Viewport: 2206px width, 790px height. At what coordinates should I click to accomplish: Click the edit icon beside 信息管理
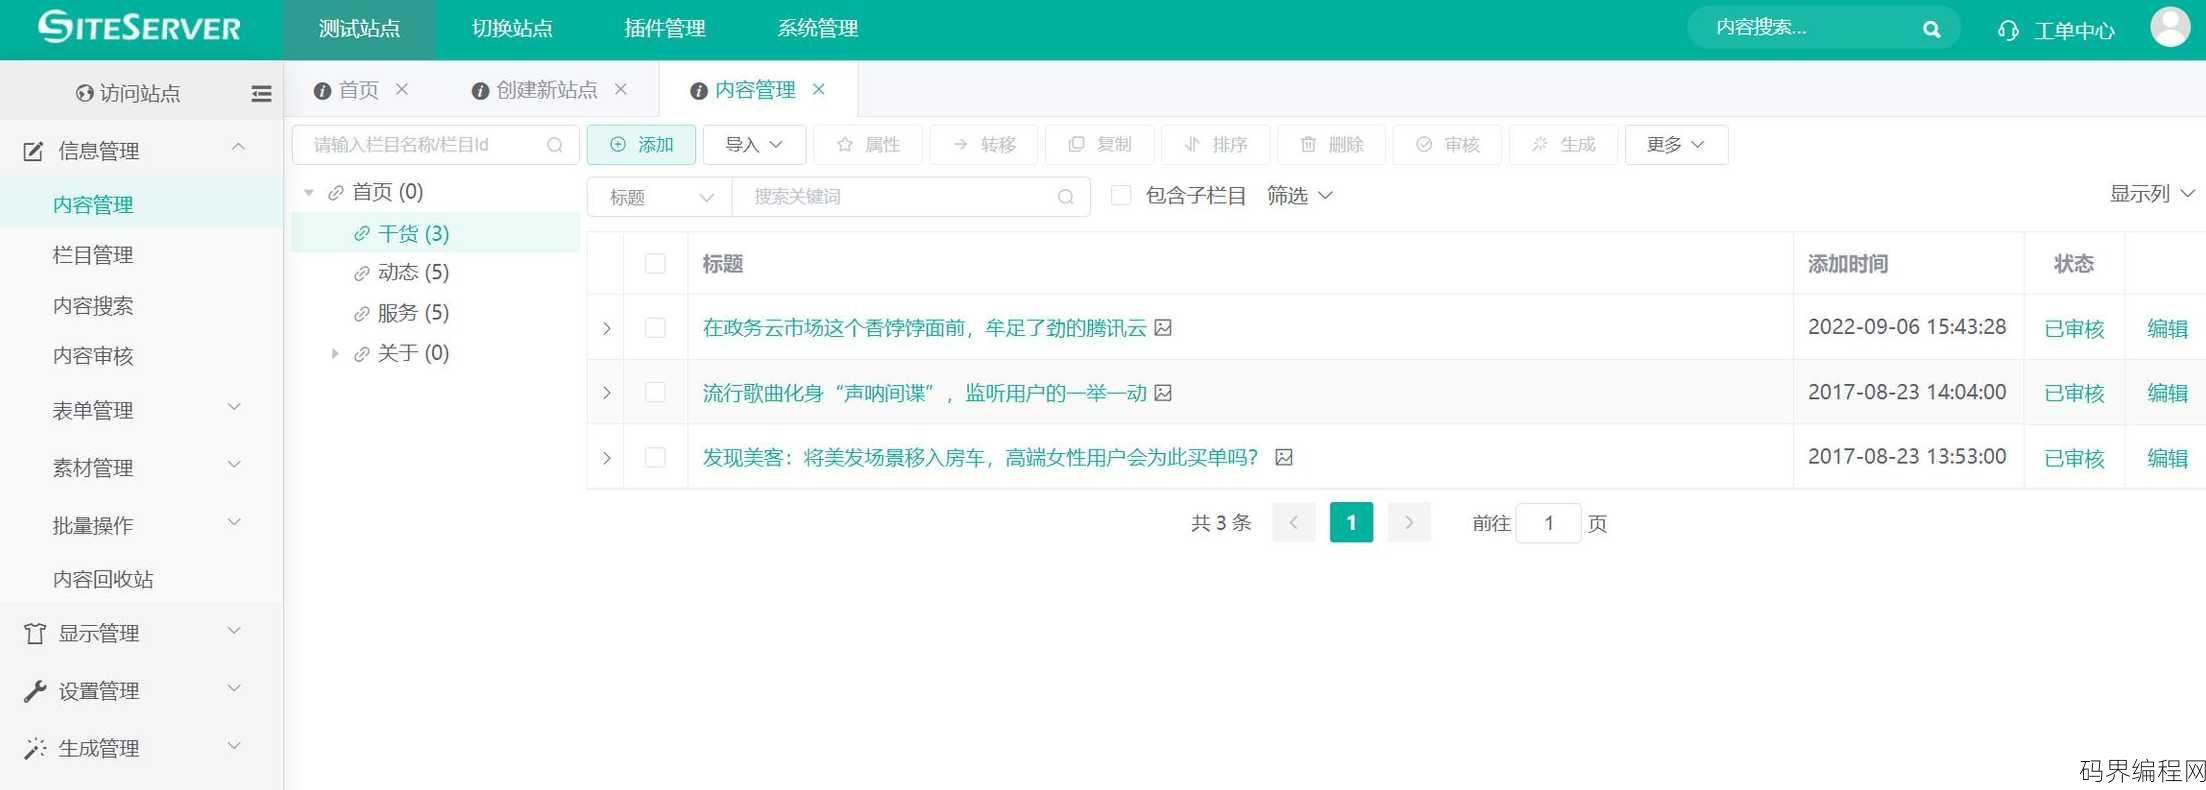tap(33, 151)
